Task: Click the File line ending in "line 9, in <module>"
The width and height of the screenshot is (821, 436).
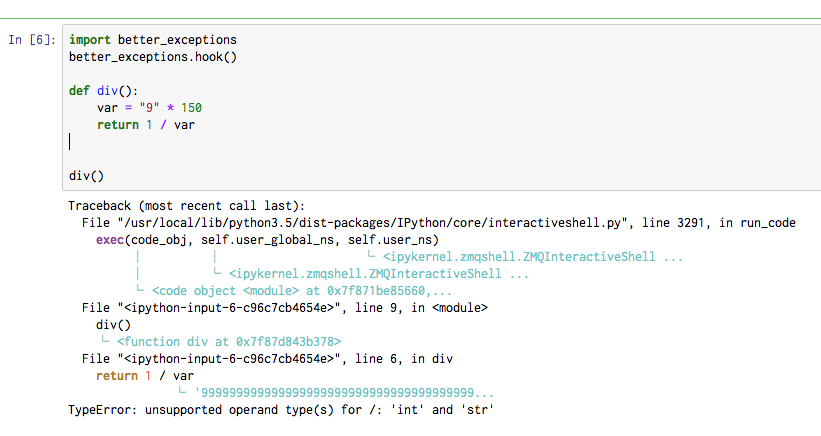Action: click(x=285, y=308)
